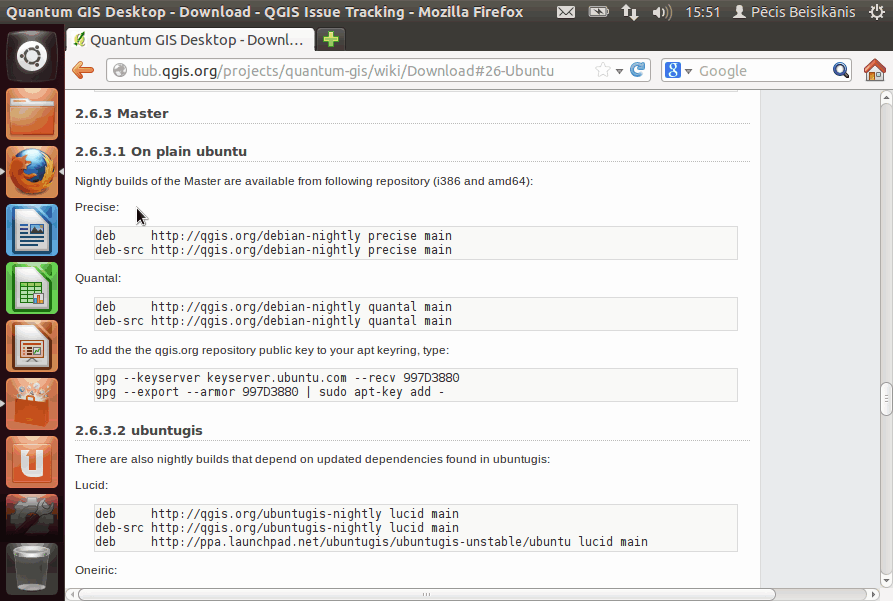Click the 'Oneiric:' label

96,570
